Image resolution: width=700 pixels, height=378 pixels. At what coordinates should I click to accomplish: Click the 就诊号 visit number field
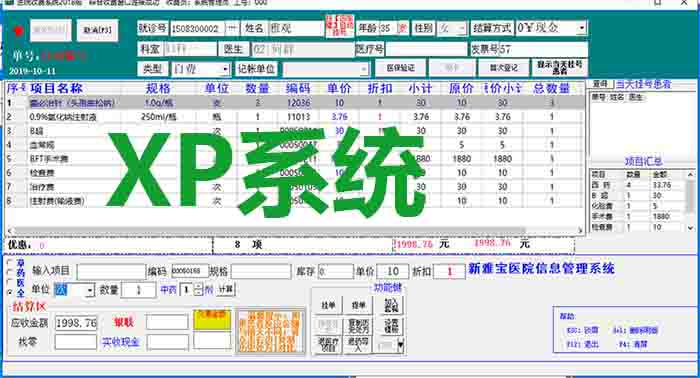pyautogui.click(x=197, y=29)
